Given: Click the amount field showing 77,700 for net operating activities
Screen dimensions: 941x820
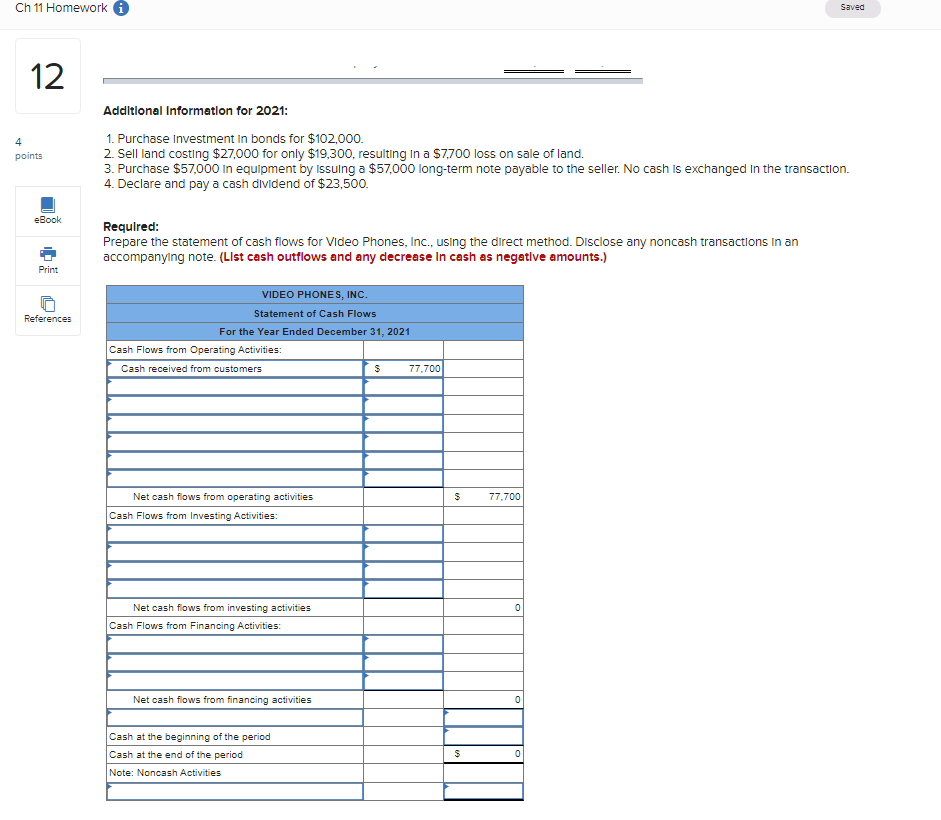Looking at the screenshot, I should pyautogui.click(x=483, y=496).
